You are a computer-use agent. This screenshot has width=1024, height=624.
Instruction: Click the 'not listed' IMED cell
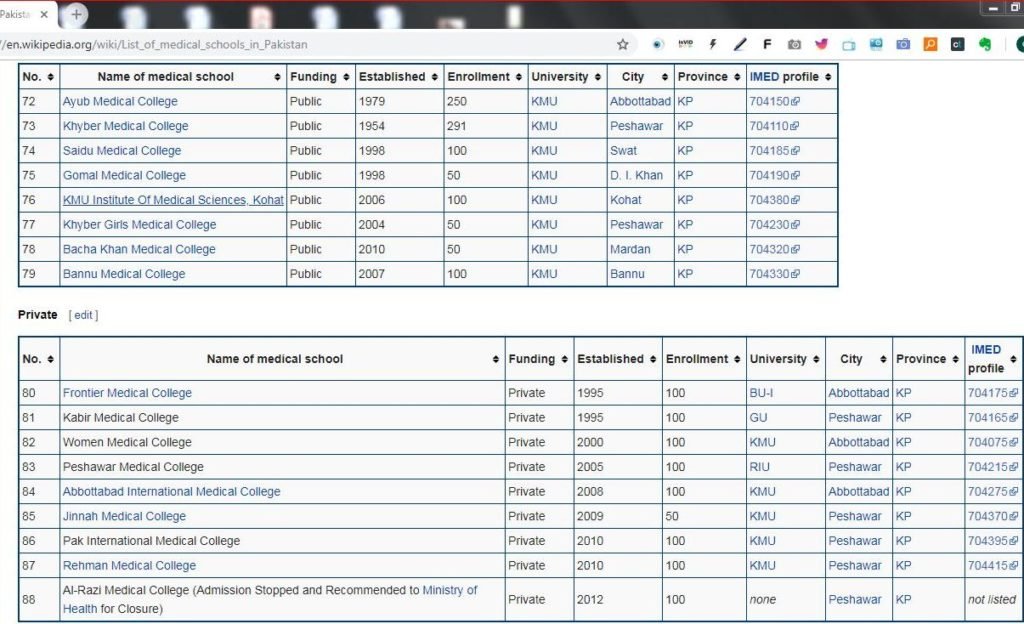pos(992,599)
